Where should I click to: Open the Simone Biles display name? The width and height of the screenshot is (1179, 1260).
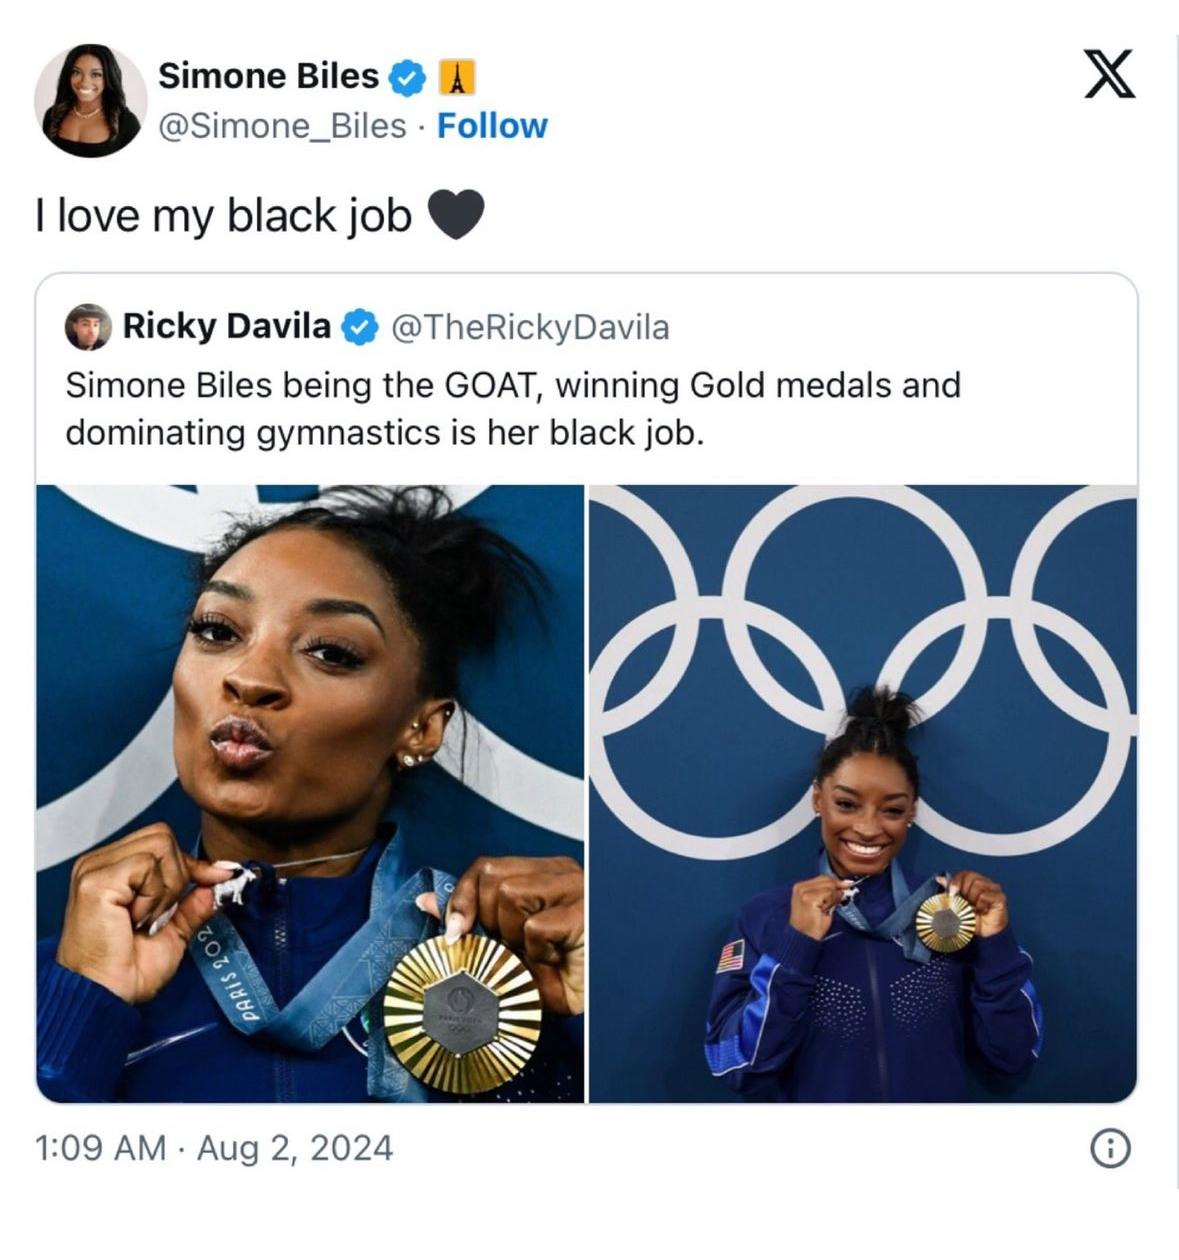click(268, 76)
